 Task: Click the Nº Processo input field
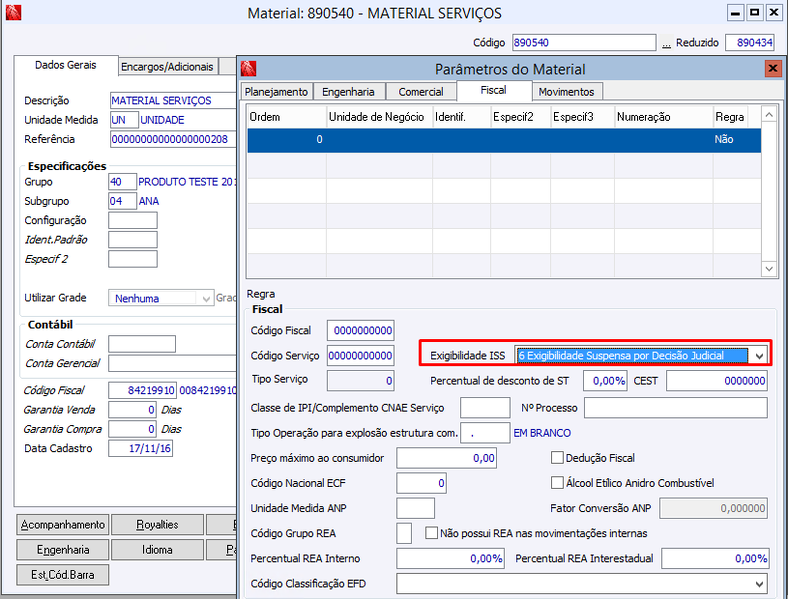pos(675,408)
